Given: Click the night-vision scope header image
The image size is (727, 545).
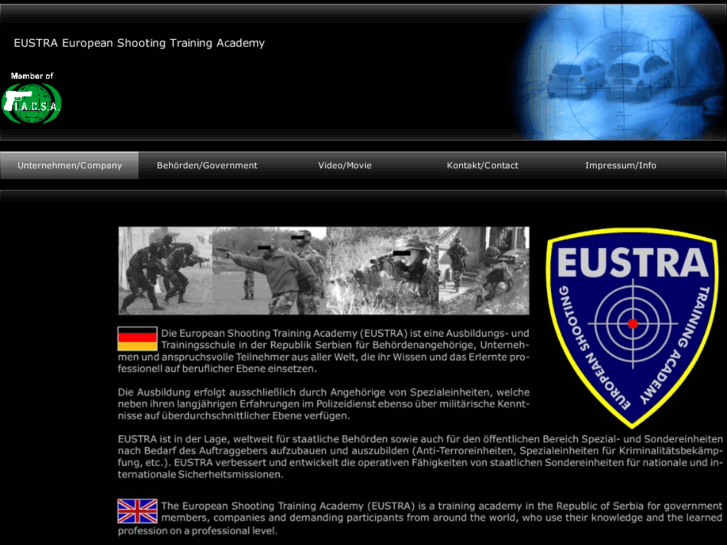Looking at the screenshot, I should point(619,72).
